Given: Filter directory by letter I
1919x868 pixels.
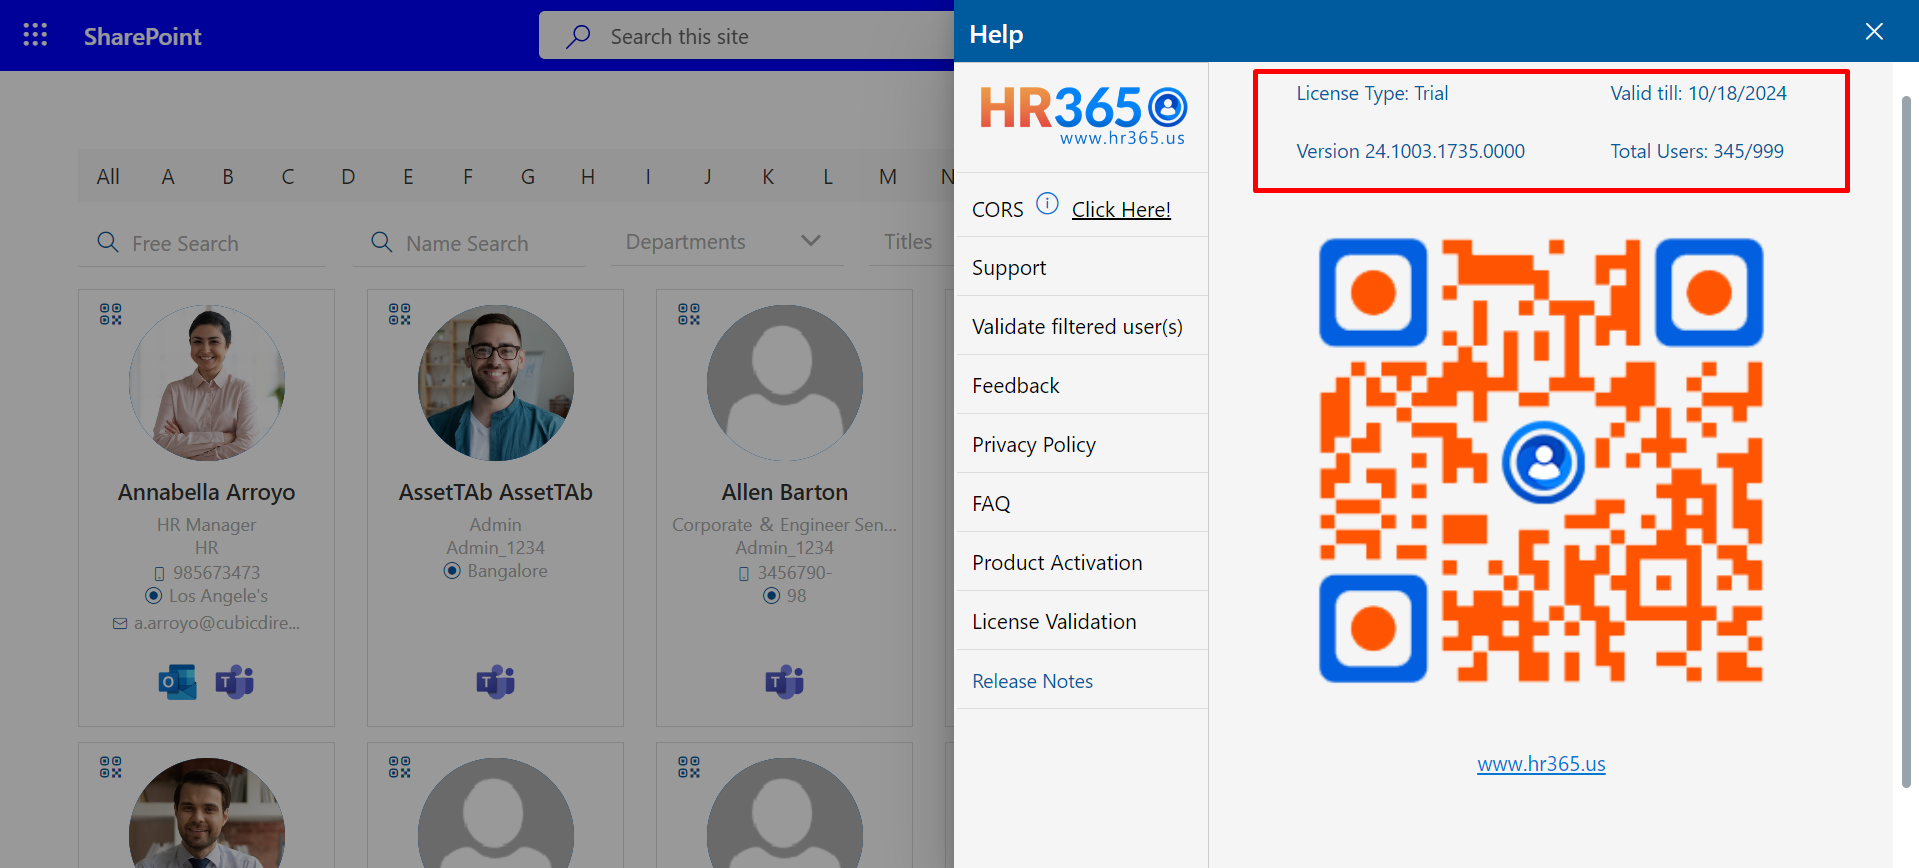Looking at the screenshot, I should [648, 177].
